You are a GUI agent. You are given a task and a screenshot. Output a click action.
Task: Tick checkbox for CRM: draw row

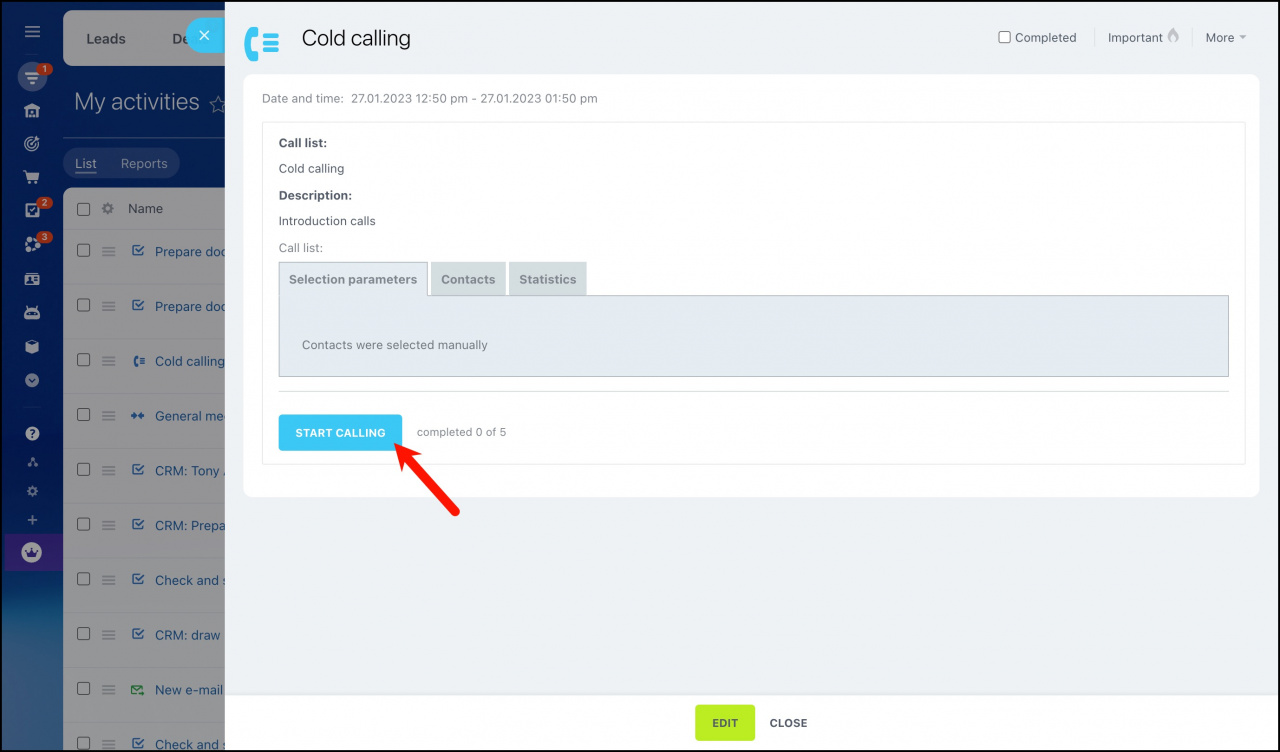click(84, 634)
